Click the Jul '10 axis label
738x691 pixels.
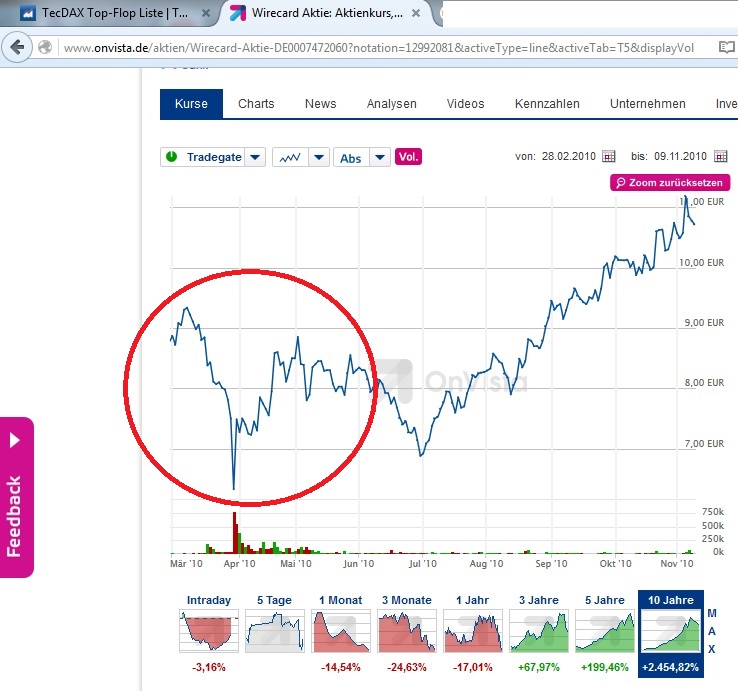[x=423, y=563]
